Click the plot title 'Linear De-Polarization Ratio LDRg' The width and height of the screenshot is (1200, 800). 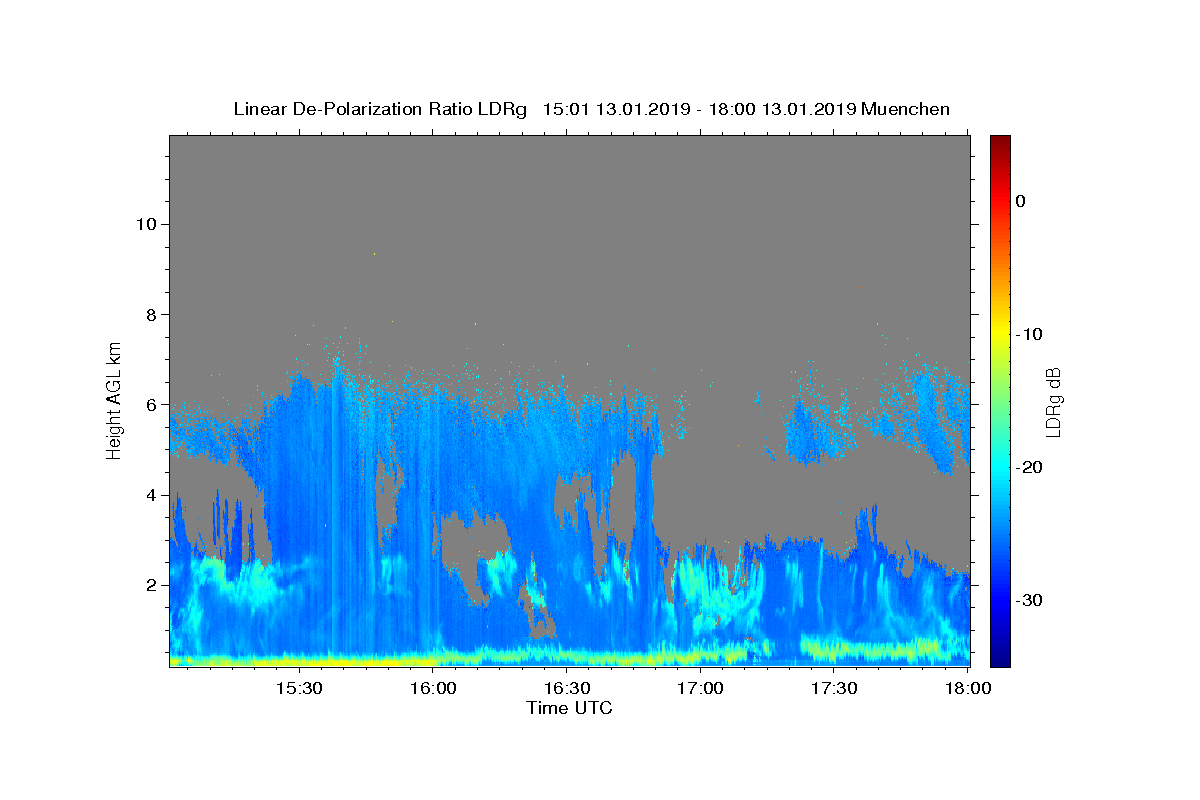[379, 109]
